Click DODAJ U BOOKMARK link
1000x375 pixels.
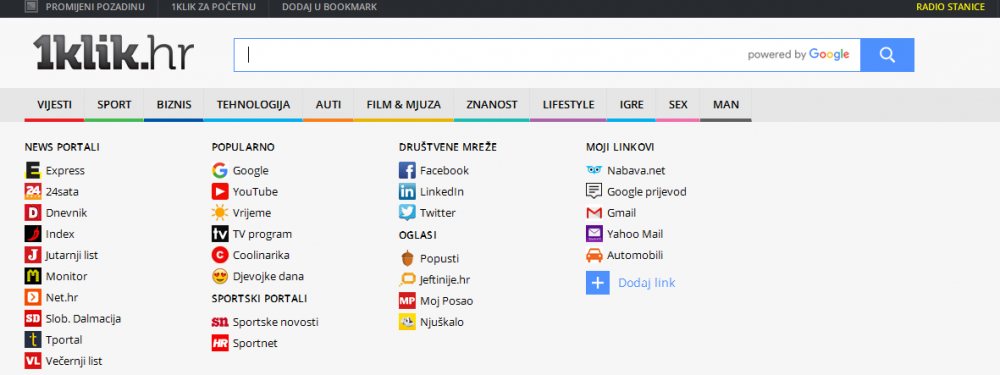330,7
